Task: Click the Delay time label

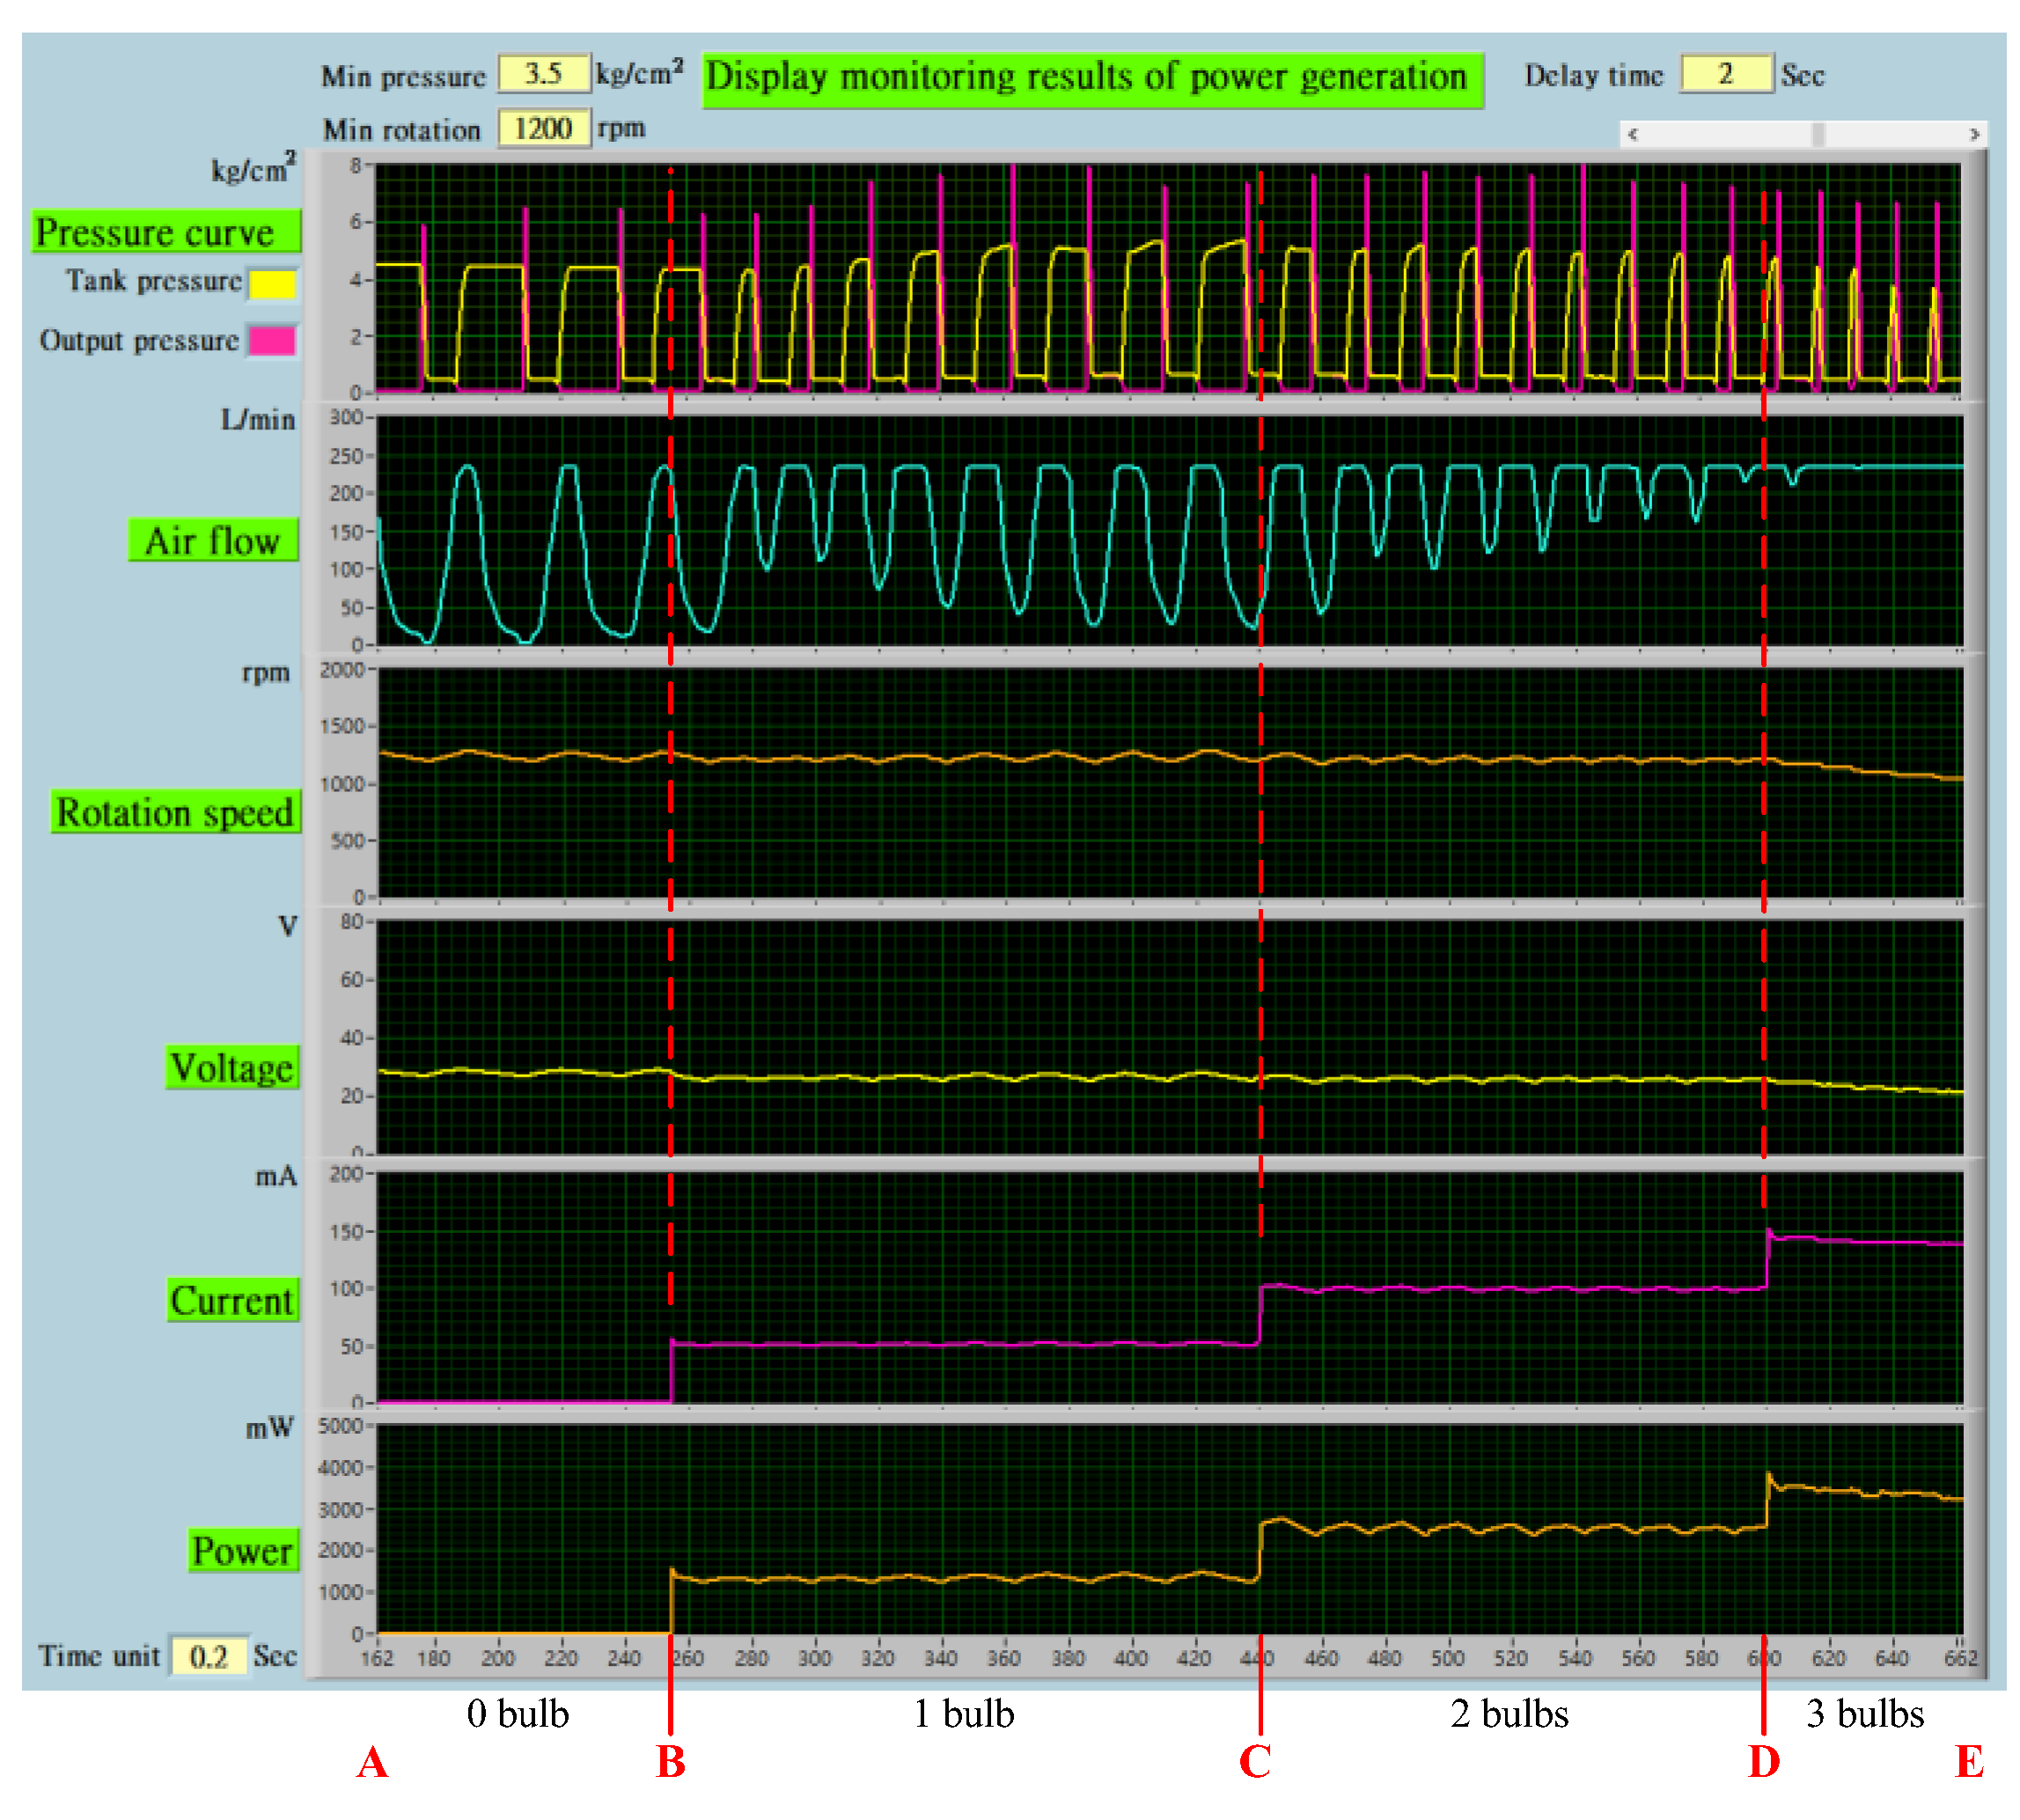Action: [x=1593, y=76]
